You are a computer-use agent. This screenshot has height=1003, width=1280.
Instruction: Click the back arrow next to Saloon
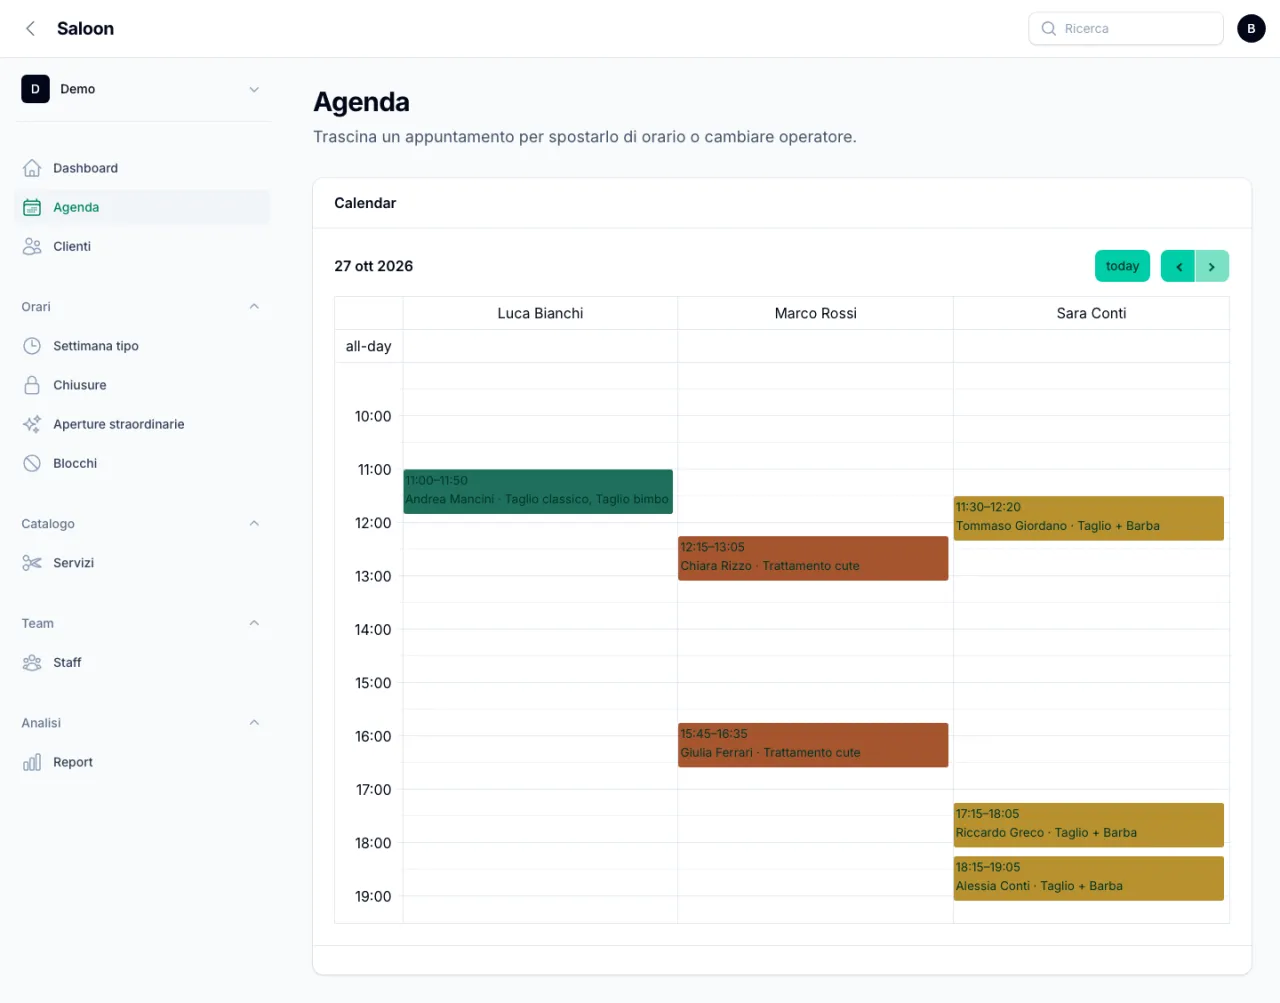point(30,28)
